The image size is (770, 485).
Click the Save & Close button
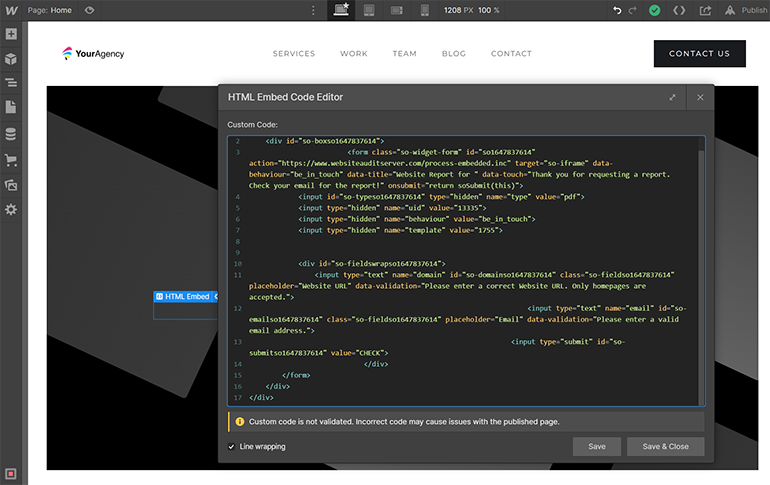pos(665,447)
